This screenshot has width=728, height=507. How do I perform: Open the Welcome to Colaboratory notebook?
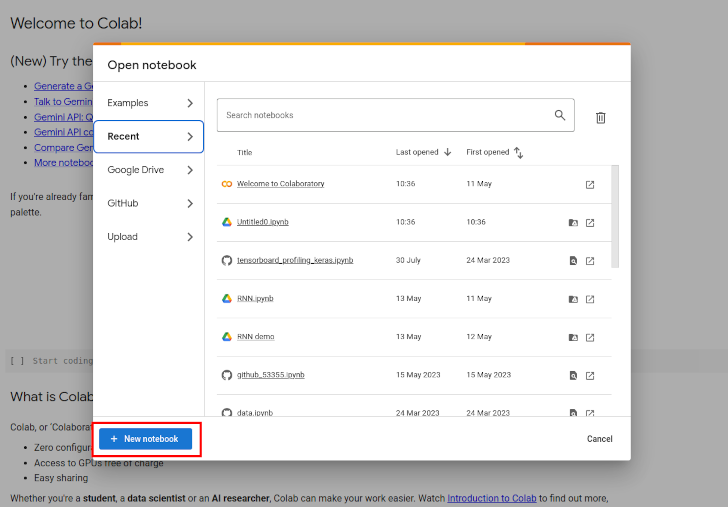point(280,184)
